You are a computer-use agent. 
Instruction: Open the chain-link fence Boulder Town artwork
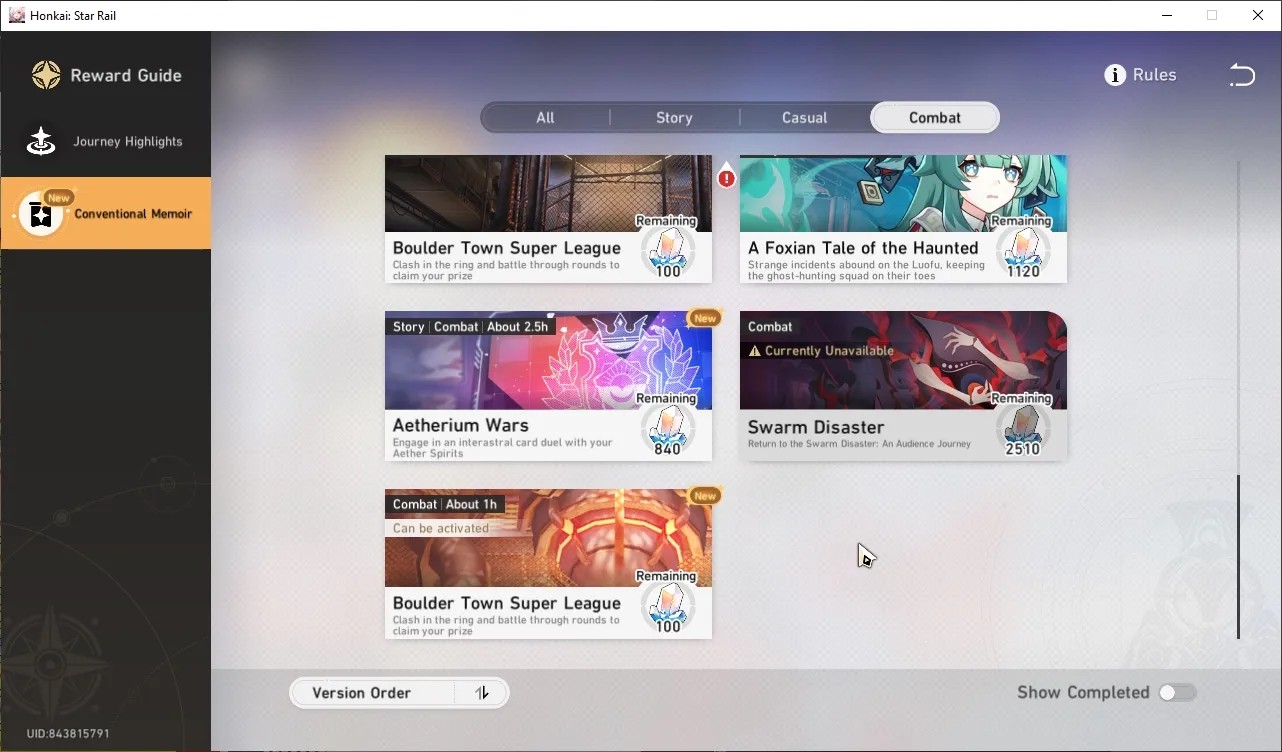coord(548,193)
